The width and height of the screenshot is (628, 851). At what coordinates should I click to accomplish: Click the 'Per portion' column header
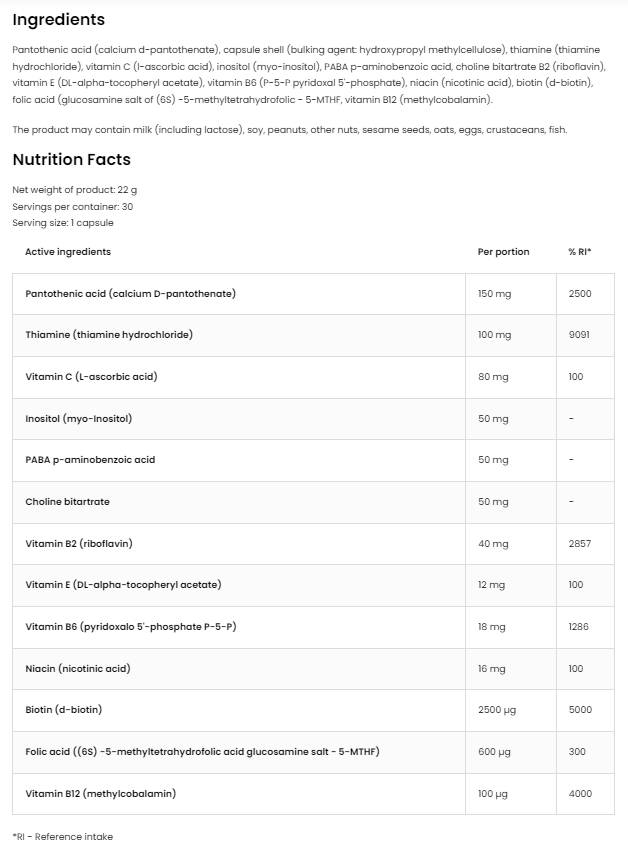[x=504, y=252]
